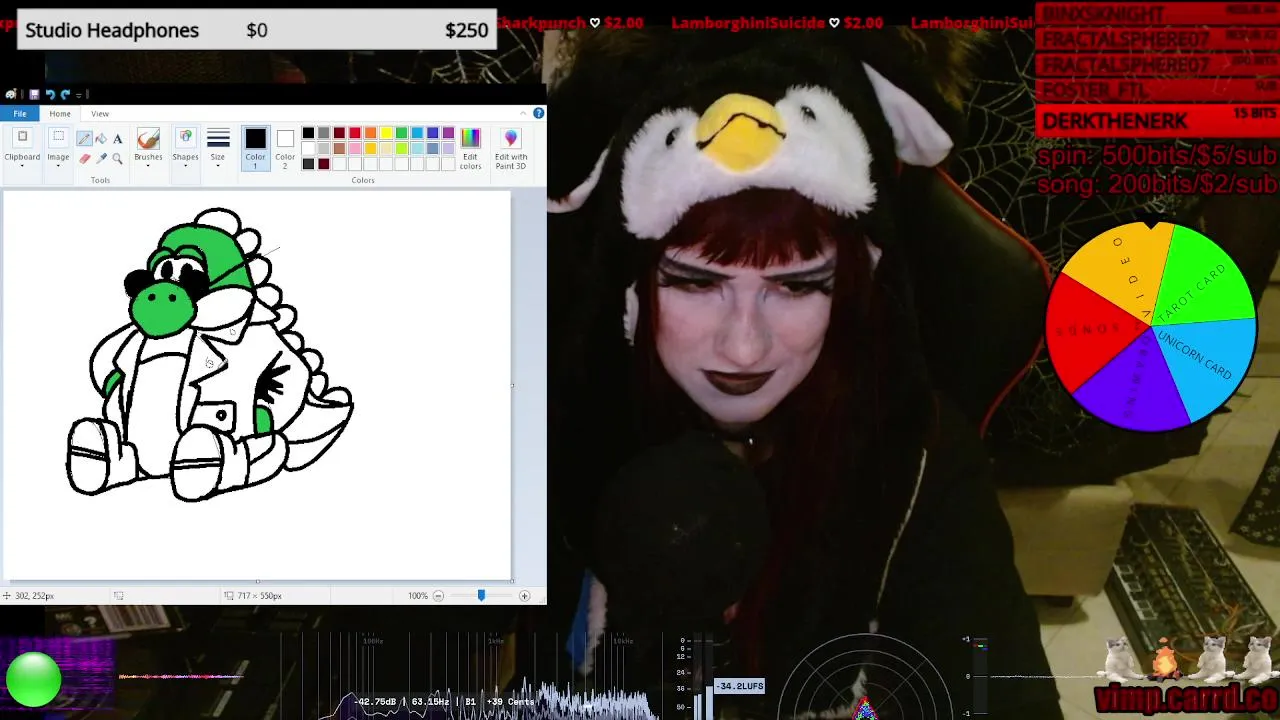Click the green orb in bottom-left overlay
Viewport: 1280px width, 720px height.
coord(33,679)
